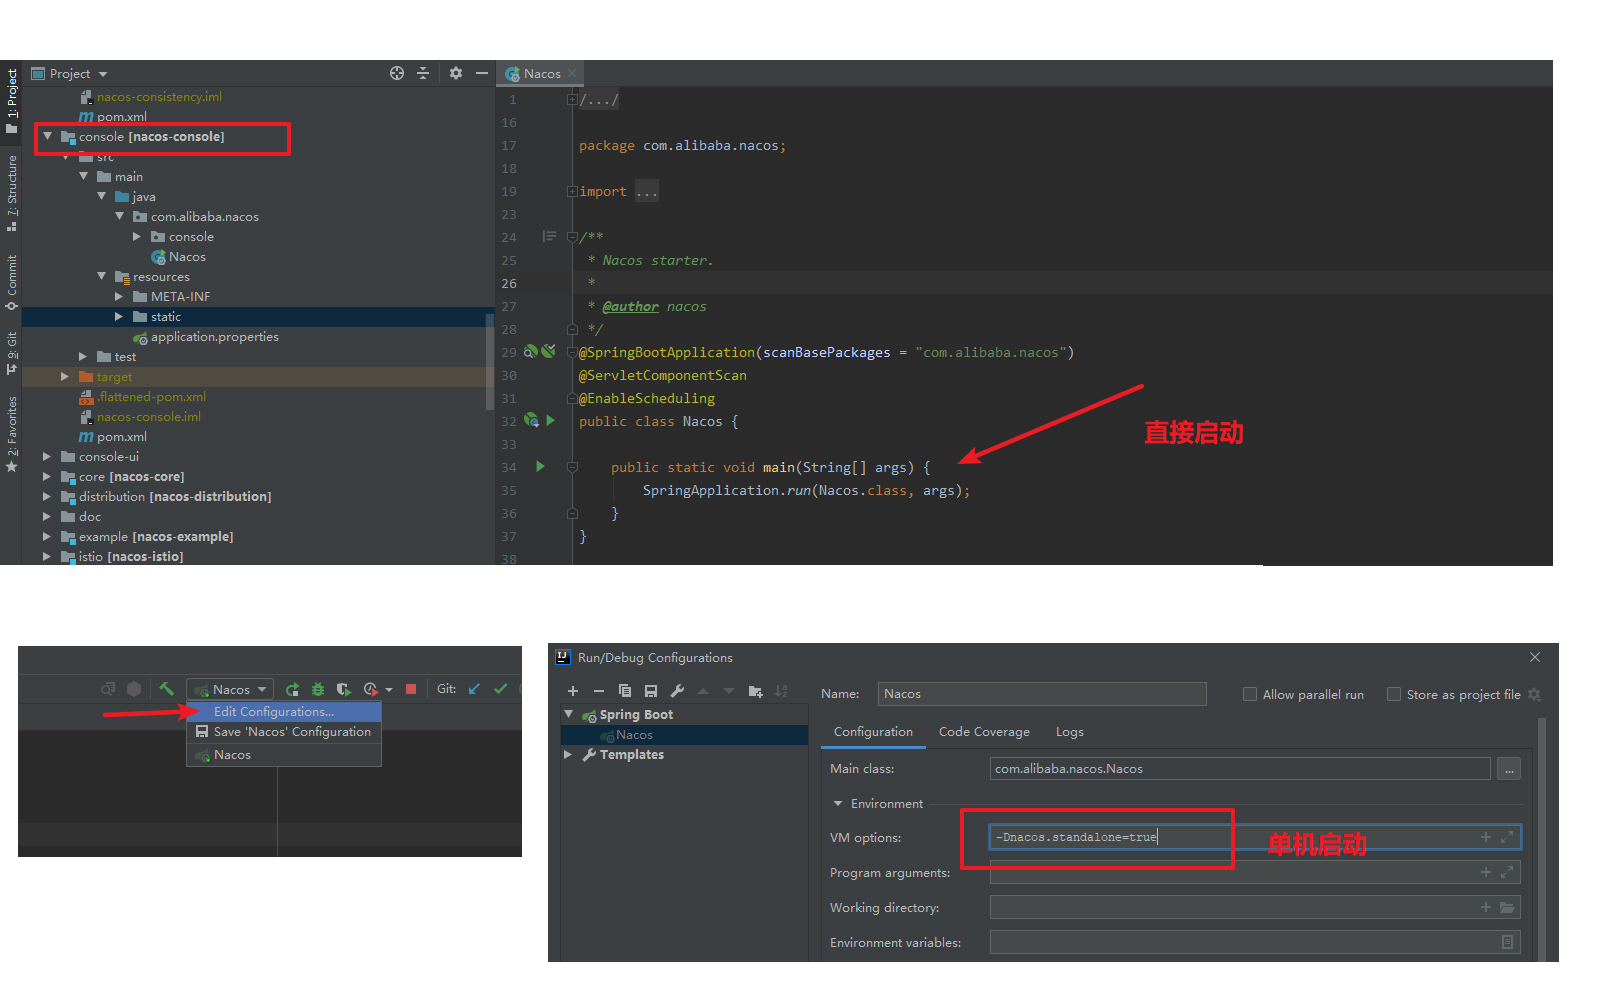Click the copy configuration icon
Viewport: 1608px width, 1000px height.
click(x=625, y=691)
